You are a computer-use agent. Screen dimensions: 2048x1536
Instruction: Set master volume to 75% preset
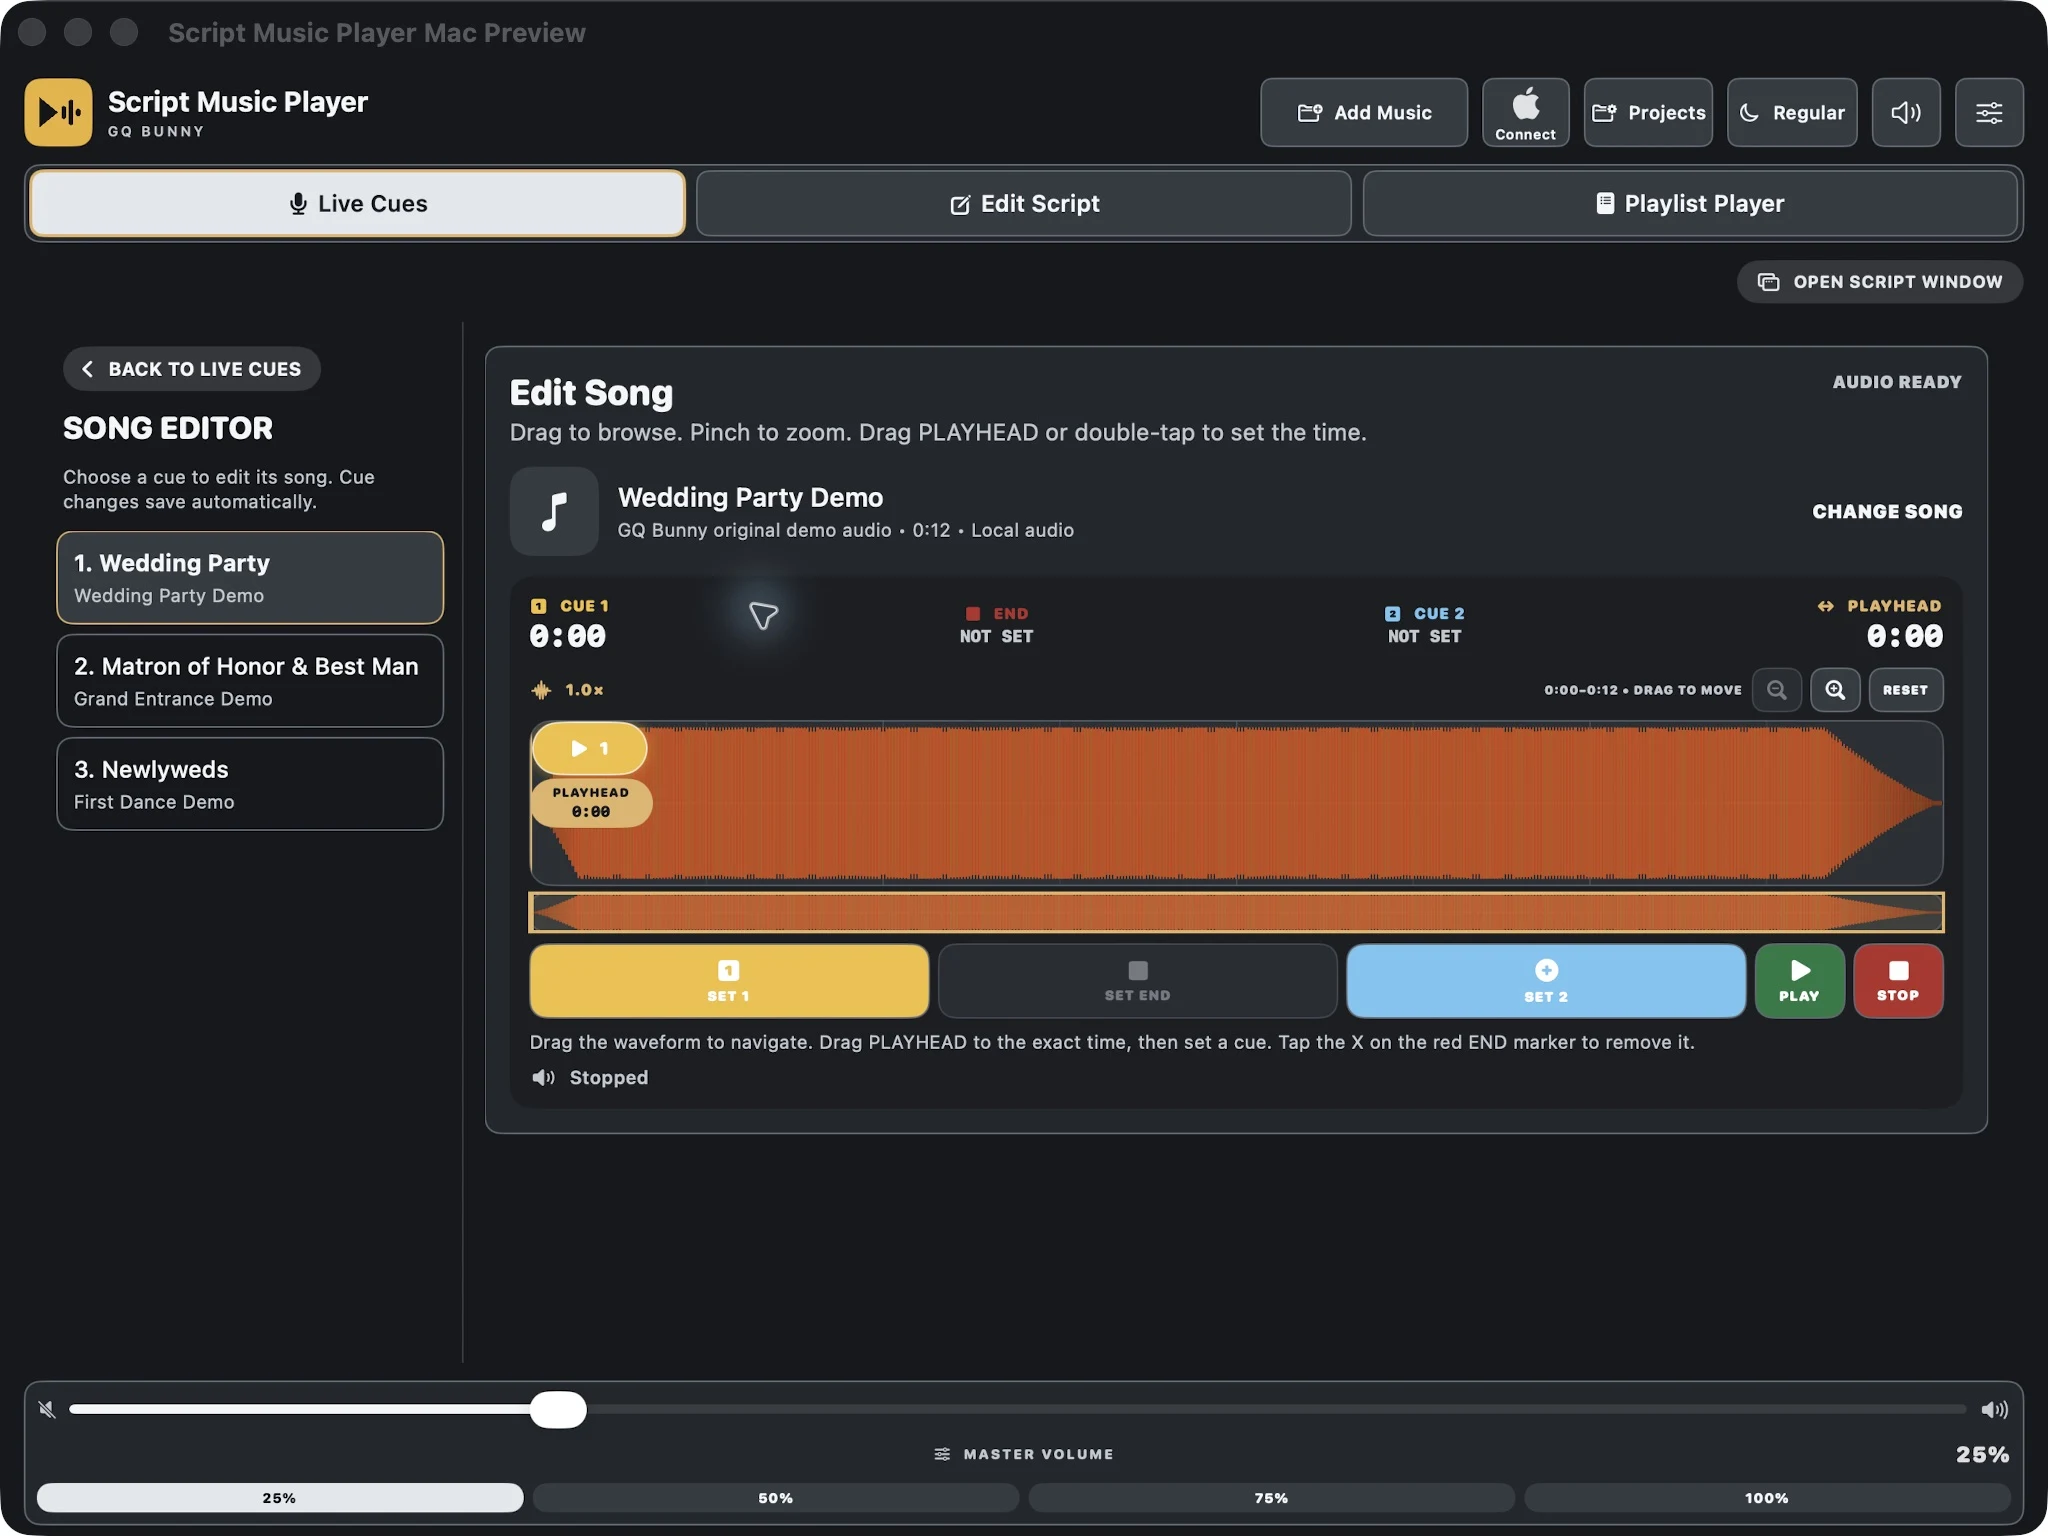point(1271,1497)
